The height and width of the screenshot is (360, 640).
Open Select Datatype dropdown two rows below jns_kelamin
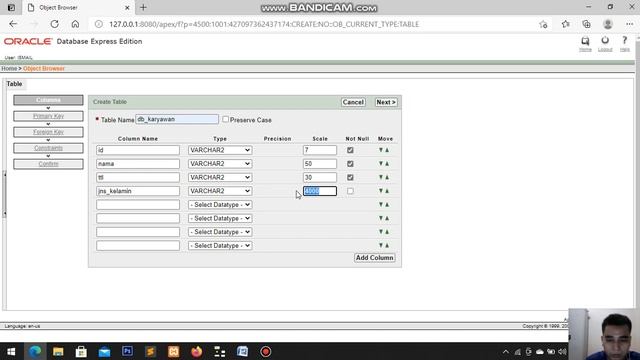(x=220, y=218)
